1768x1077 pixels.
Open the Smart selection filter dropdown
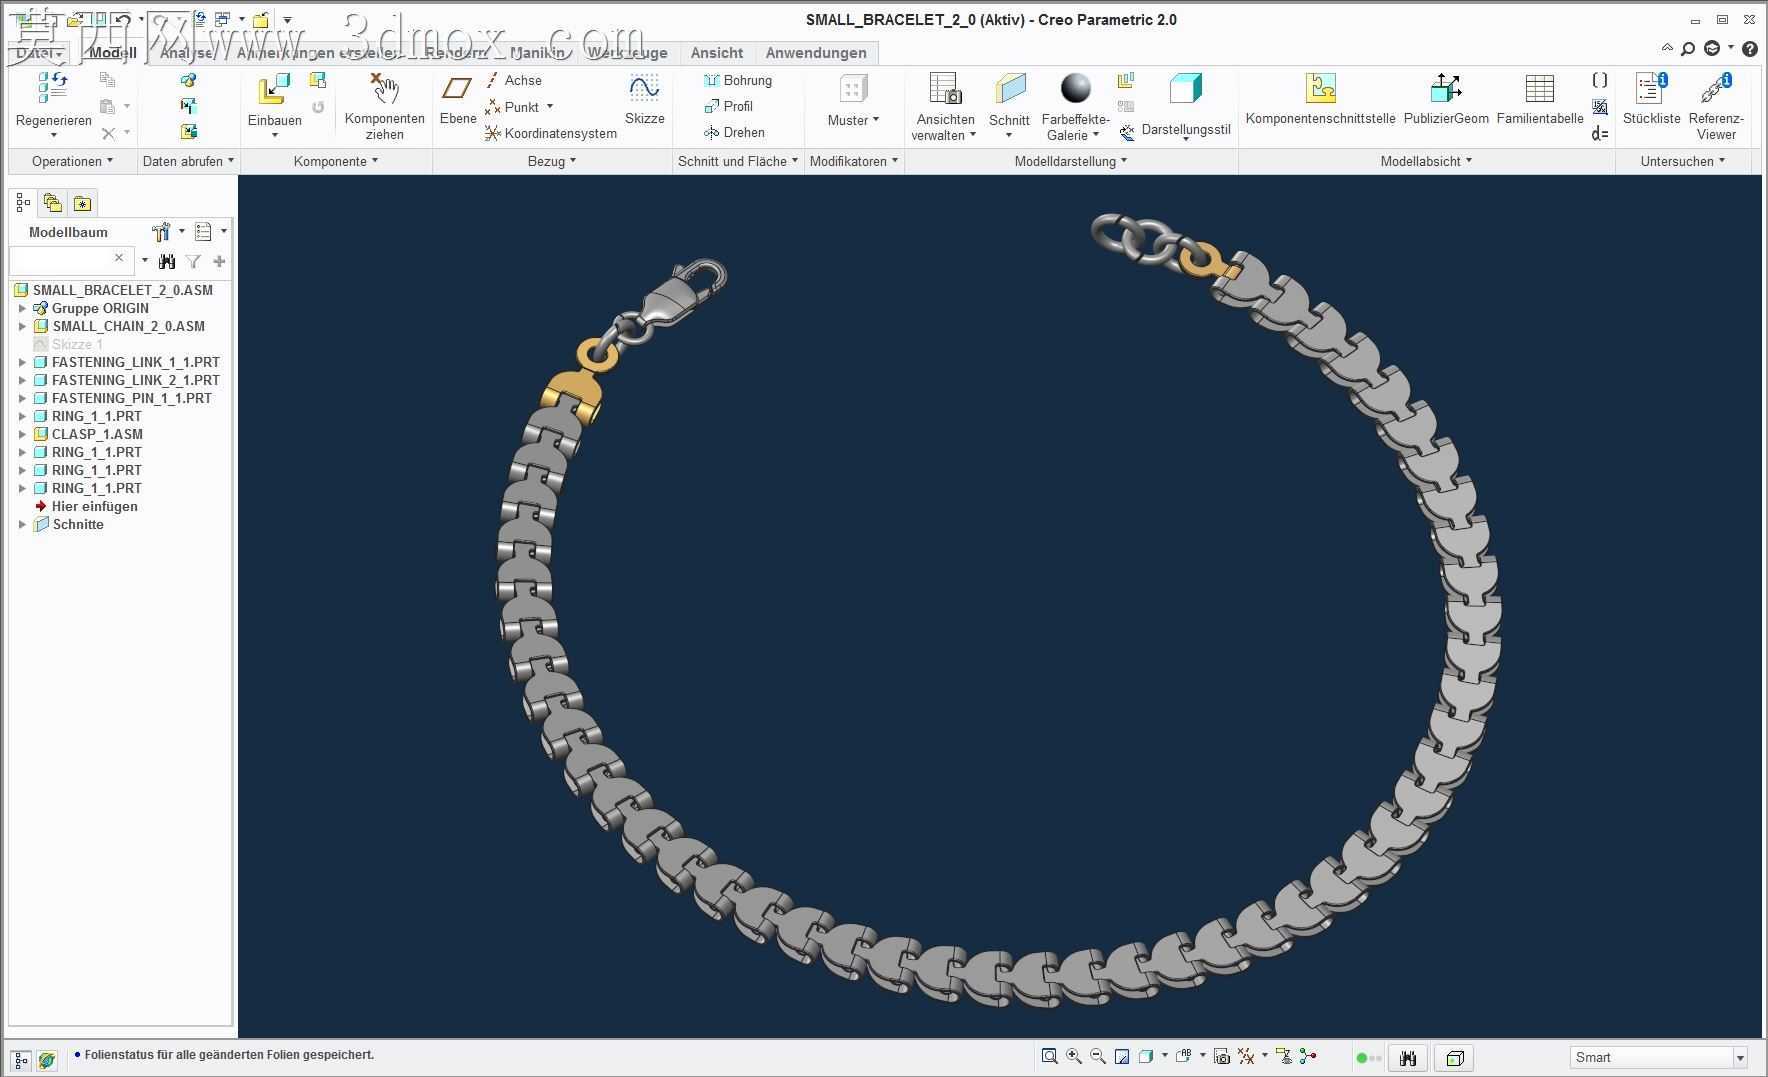(1740, 1058)
